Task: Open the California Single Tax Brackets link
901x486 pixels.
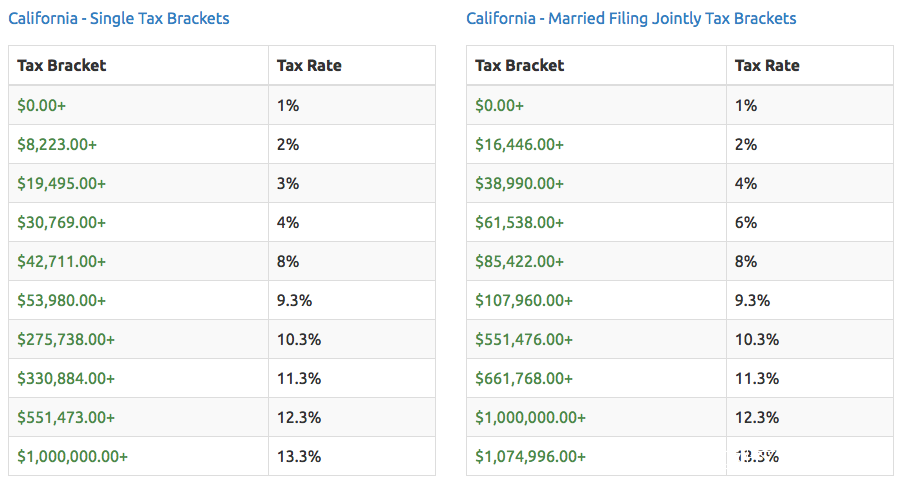Action: [118, 18]
